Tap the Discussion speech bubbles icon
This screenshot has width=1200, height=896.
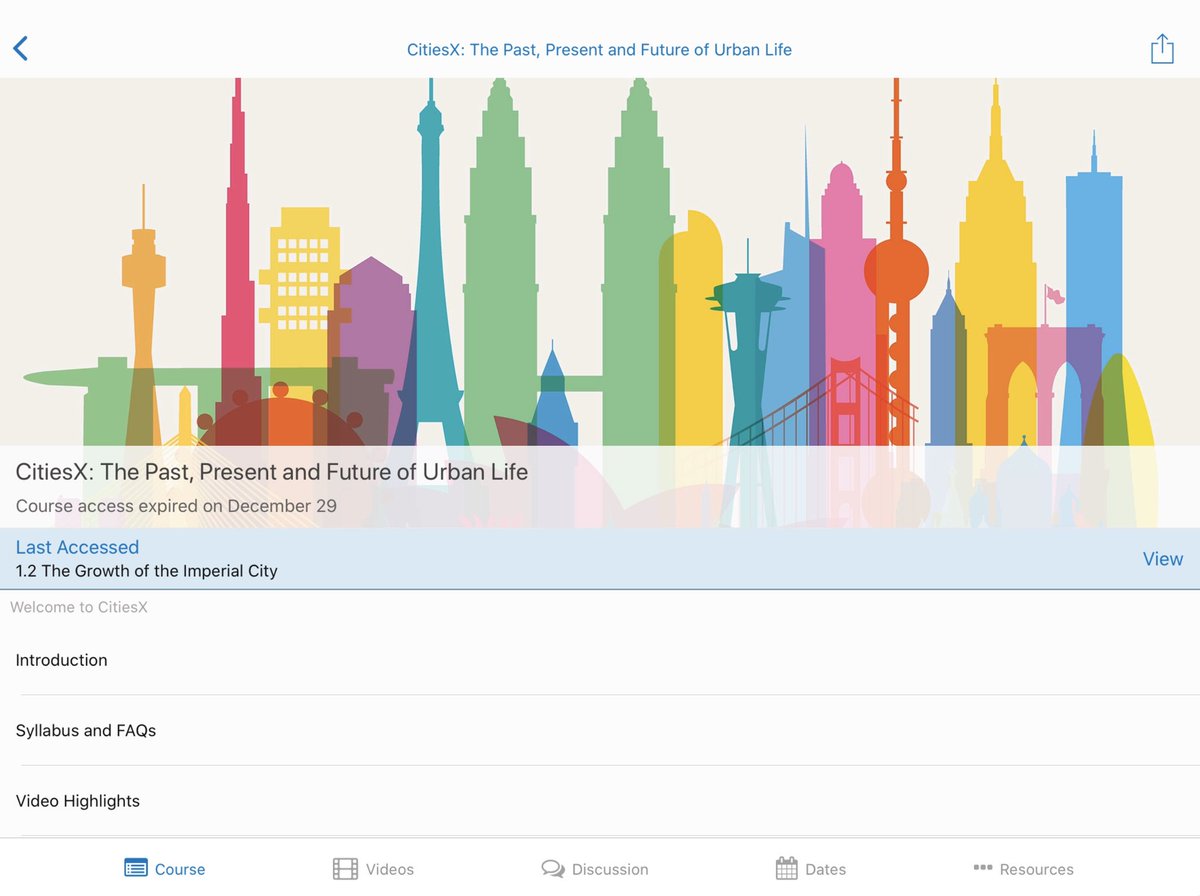click(x=553, y=868)
